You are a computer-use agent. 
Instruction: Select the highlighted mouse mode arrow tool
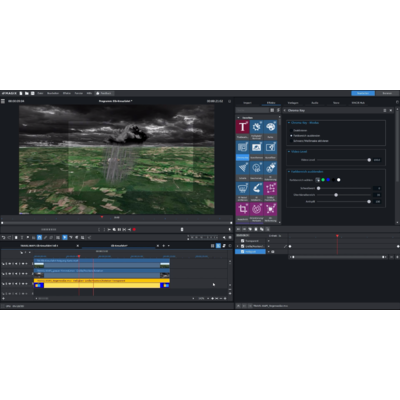[x=65, y=237]
